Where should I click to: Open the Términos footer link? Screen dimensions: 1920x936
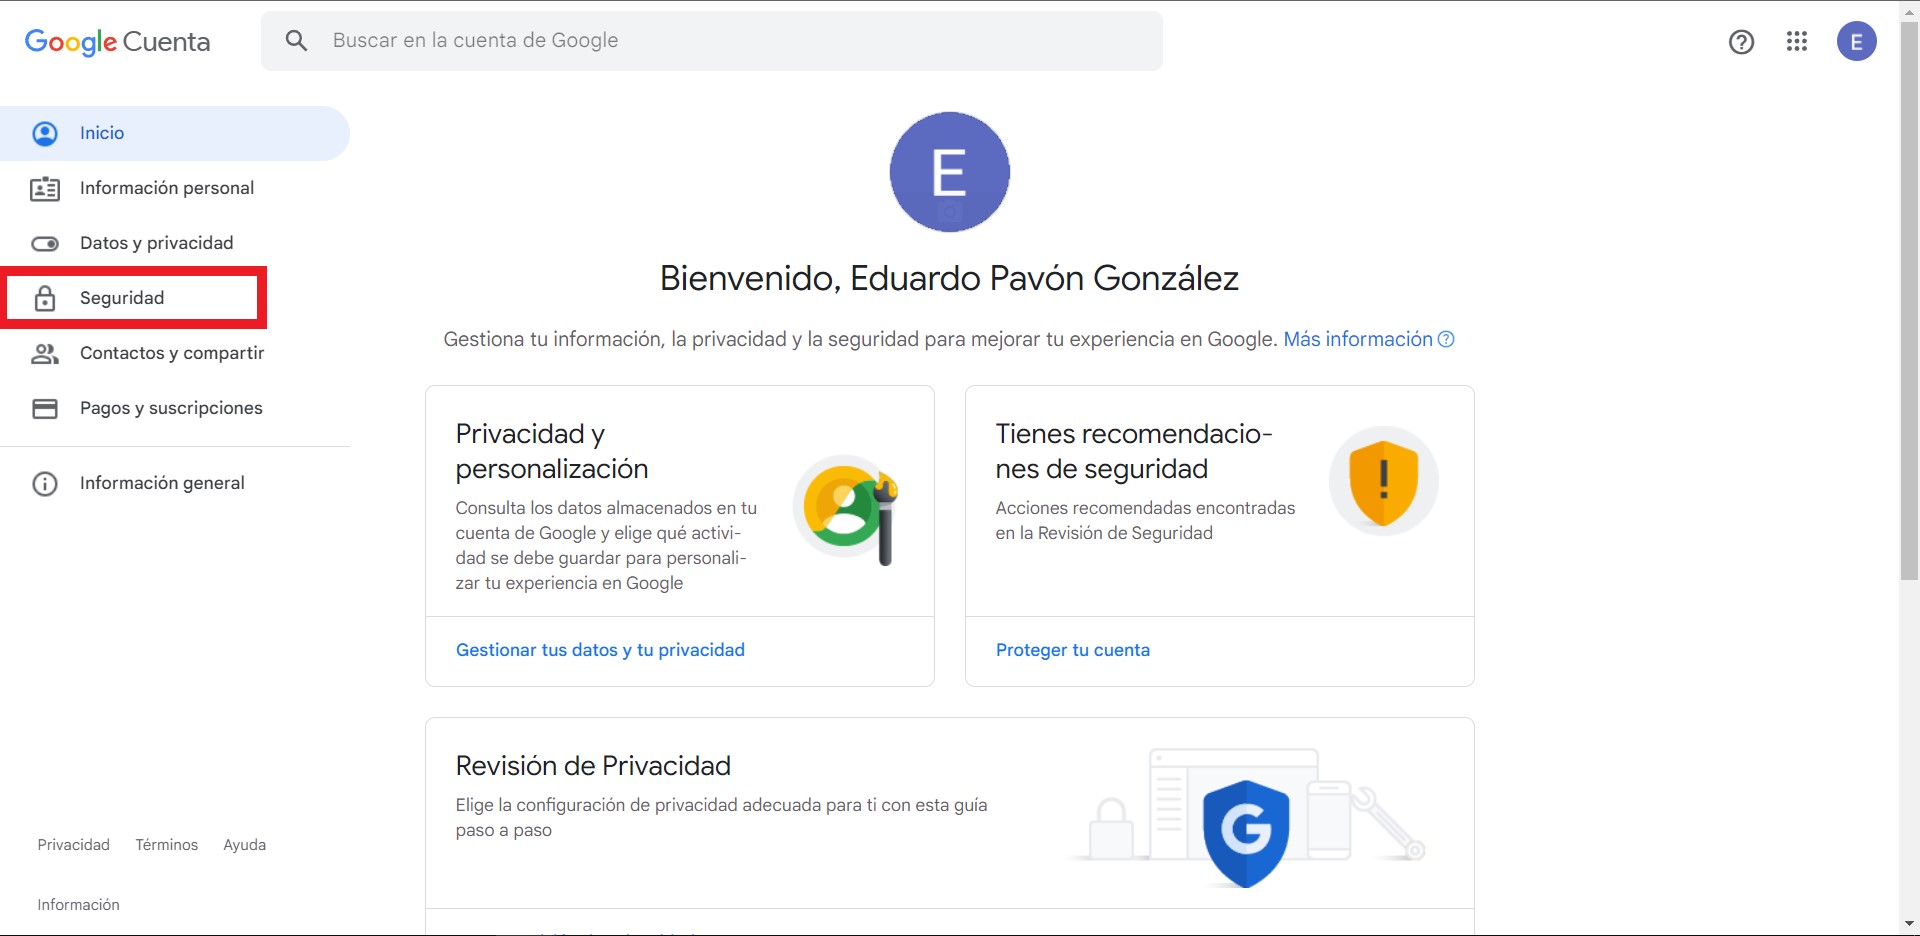click(167, 845)
